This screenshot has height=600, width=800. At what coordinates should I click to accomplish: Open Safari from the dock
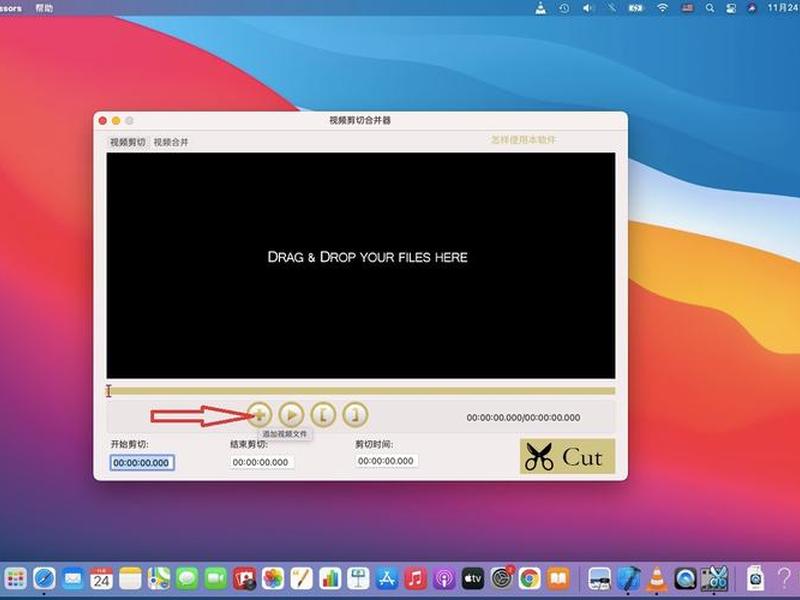(x=44, y=579)
